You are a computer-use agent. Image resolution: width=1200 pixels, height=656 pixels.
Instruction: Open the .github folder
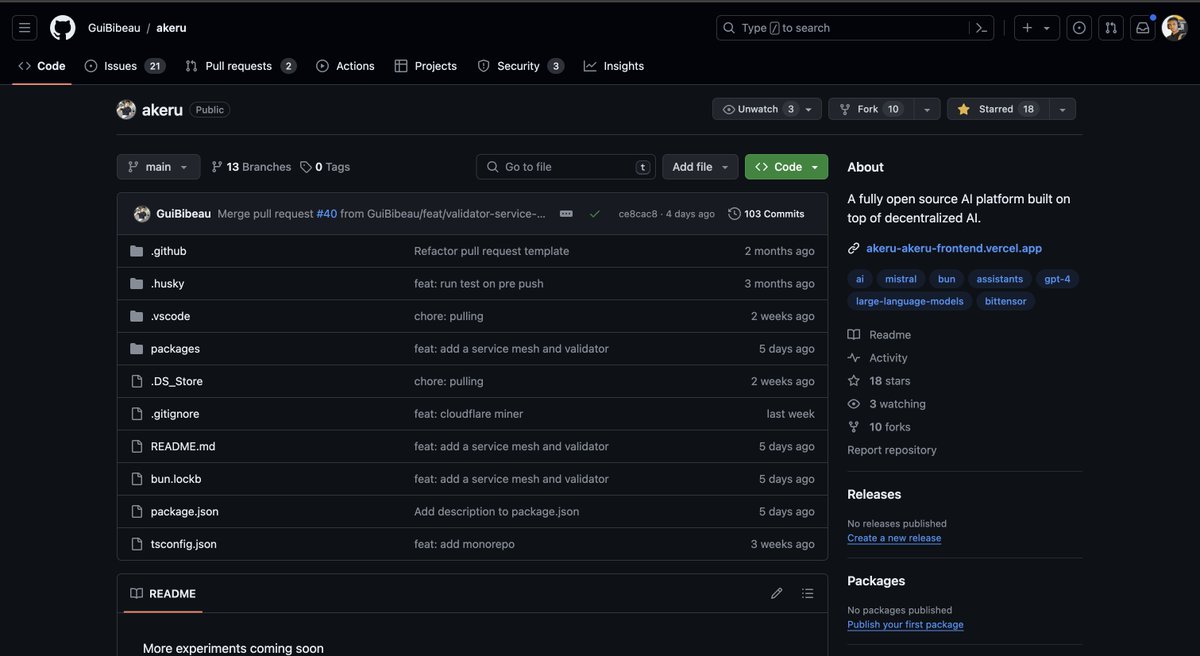click(168, 251)
